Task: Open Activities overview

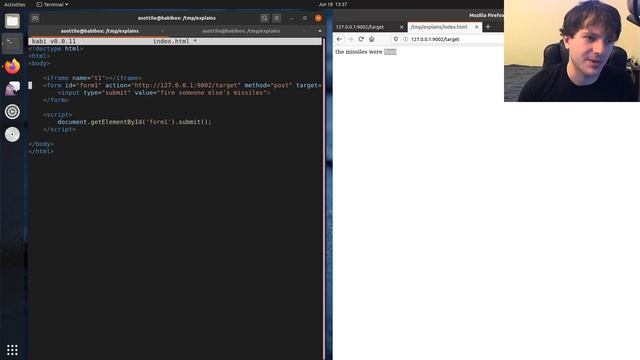Action: click(15, 4)
